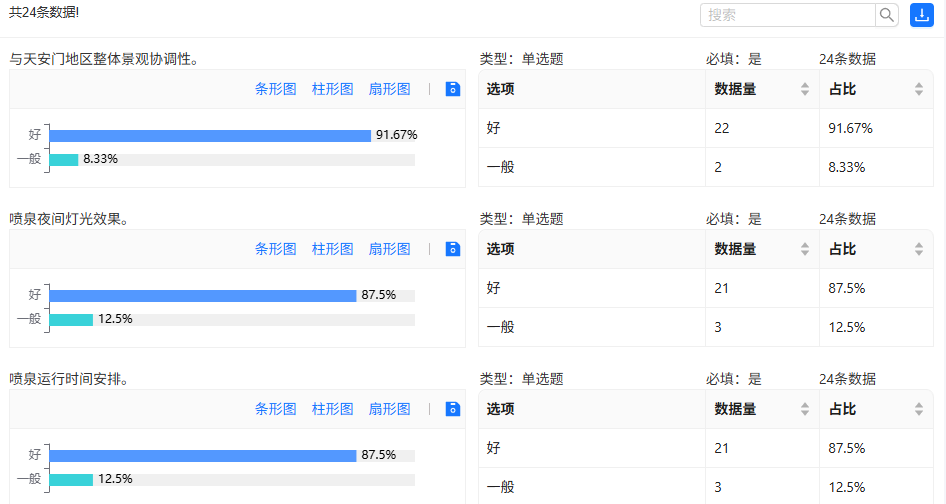Click the 好 row with 22 in first table

[706, 129]
